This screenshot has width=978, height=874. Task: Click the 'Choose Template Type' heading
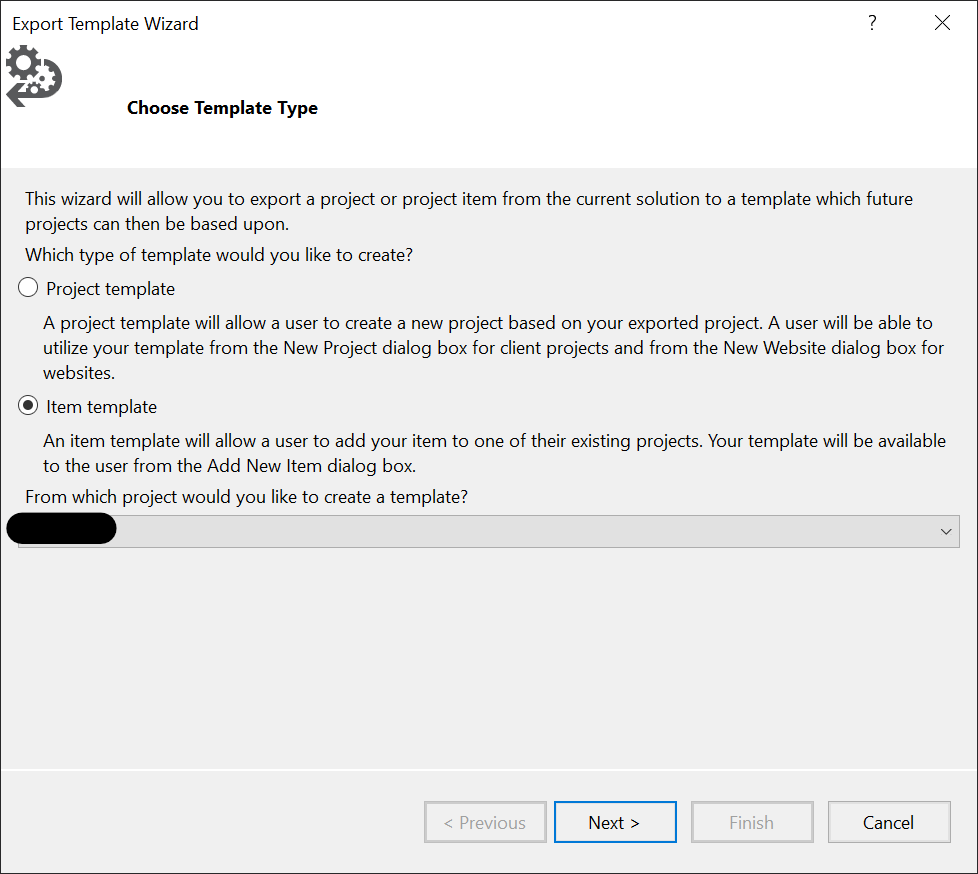[x=222, y=108]
